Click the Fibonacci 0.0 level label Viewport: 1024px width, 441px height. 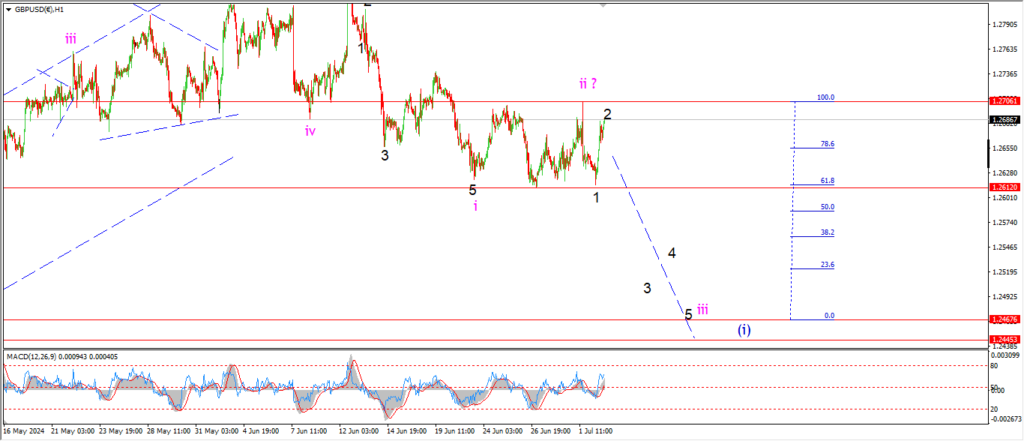pos(829,315)
